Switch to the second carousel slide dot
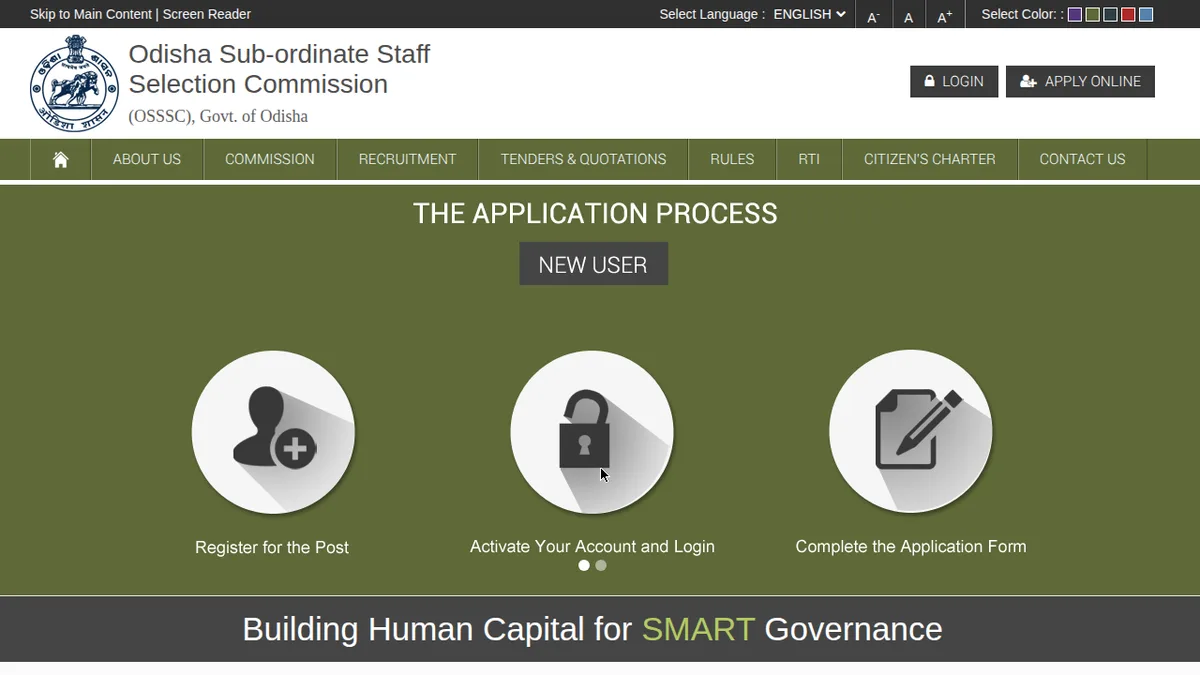This screenshot has height=675, width=1200. tap(601, 565)
